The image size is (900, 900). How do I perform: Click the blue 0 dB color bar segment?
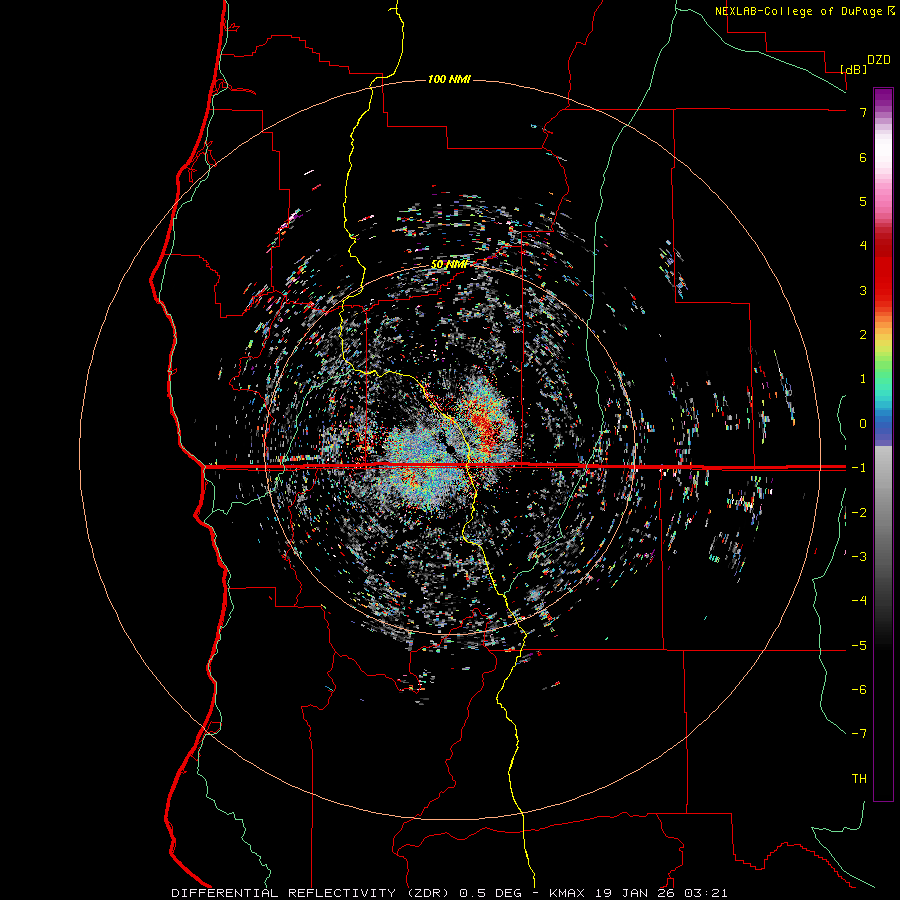883,425
